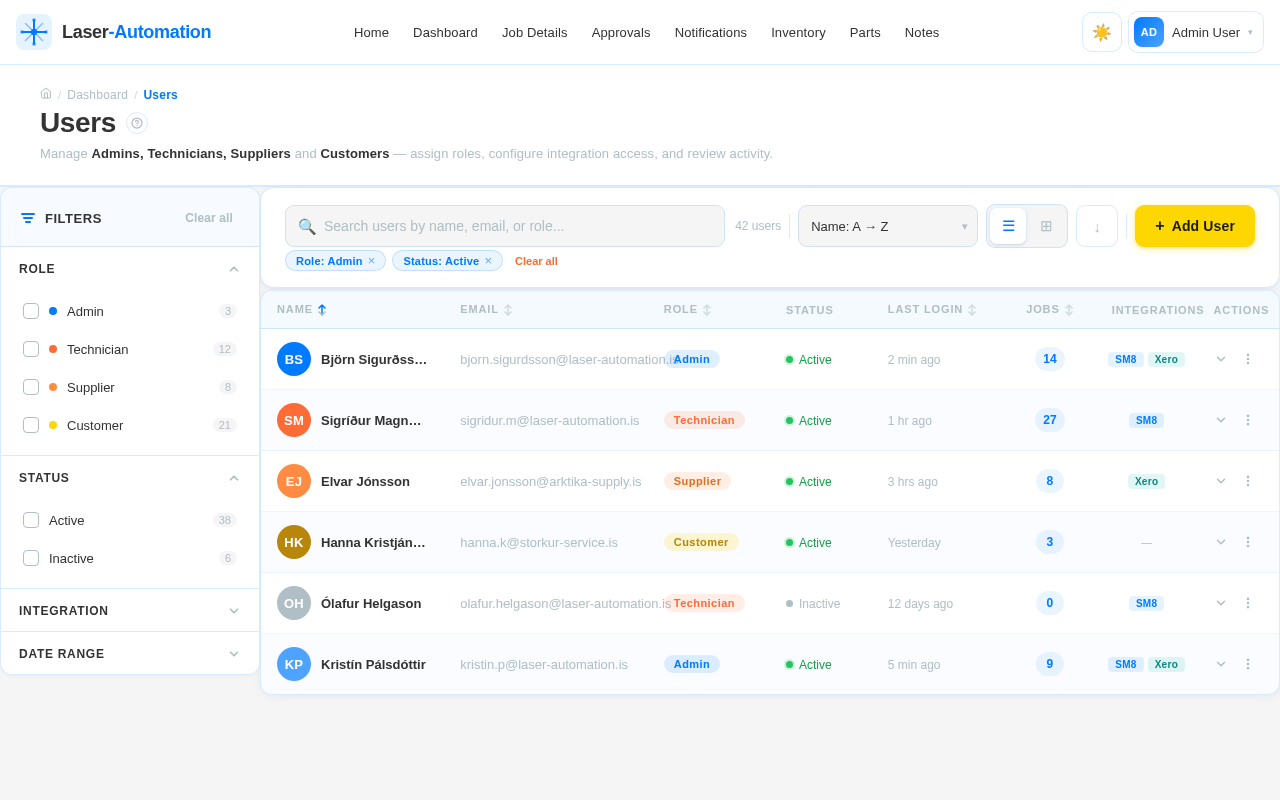Open the Inventory menu item
The image size is (1280, 800).
(x=798, y=32)
